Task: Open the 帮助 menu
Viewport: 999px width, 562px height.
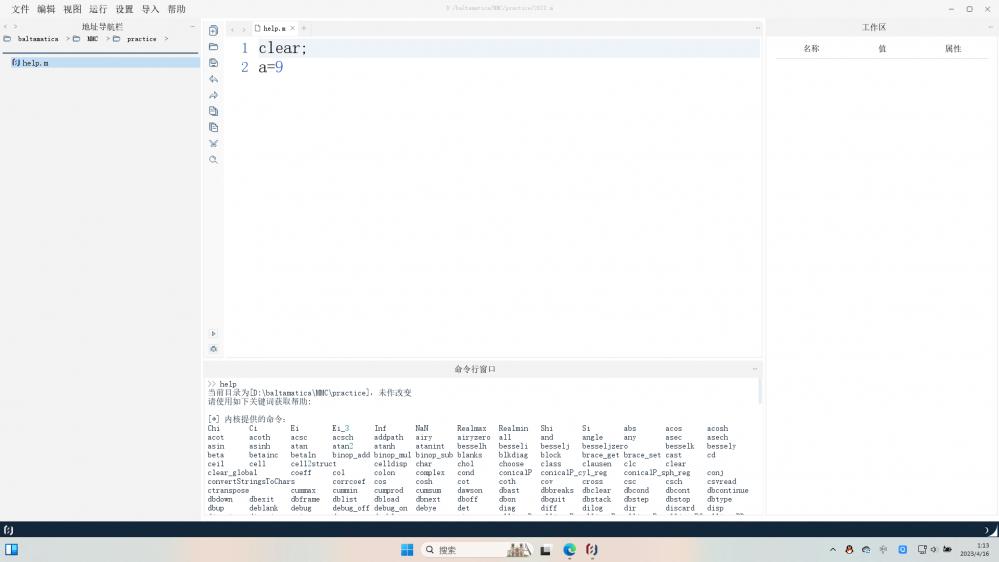Action: (176, 9)
